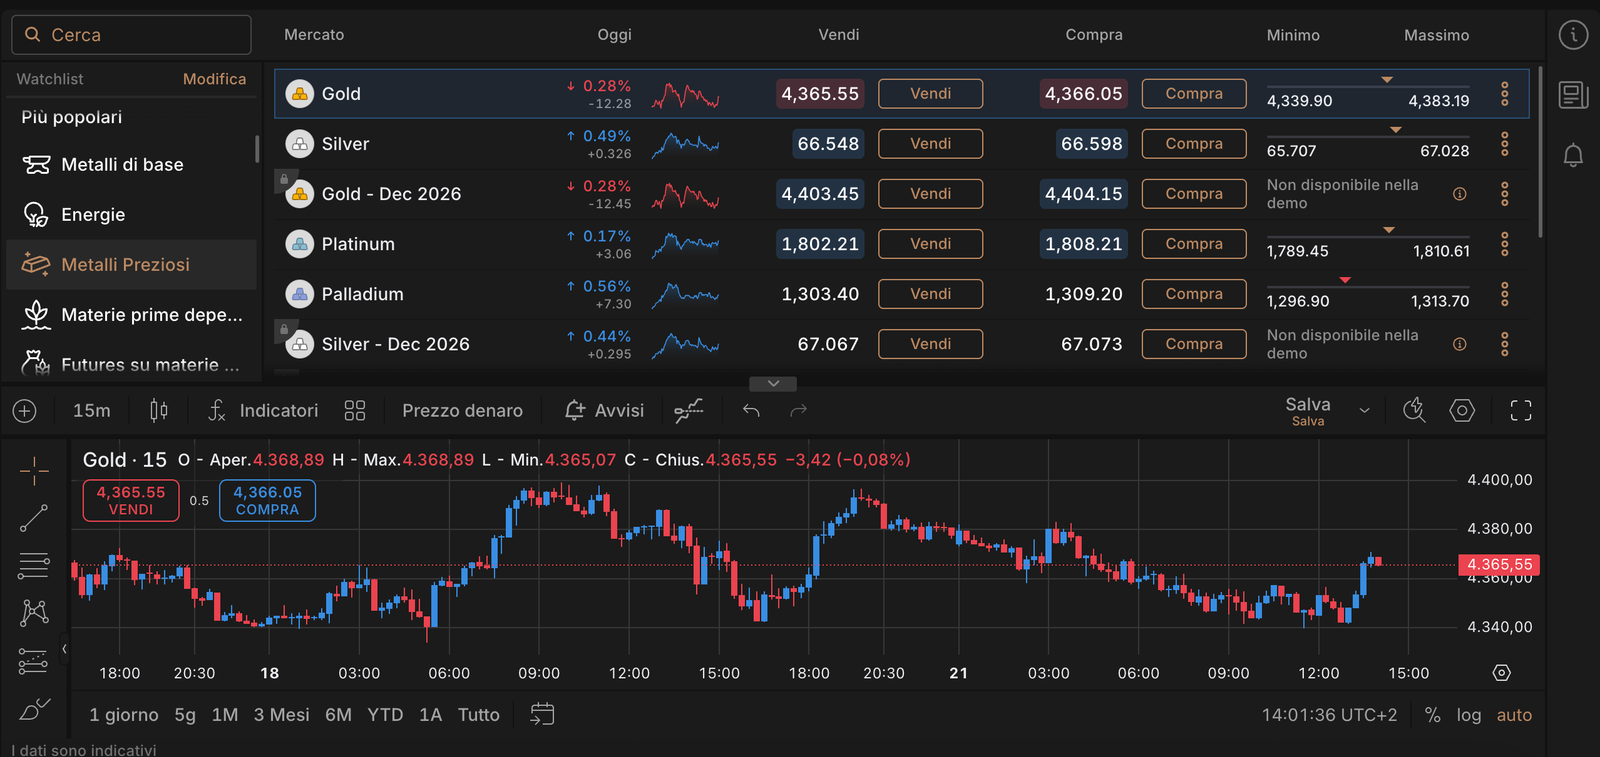Image resolution: width=1600 pixels, height=757 pixels.
Task: Undo the last chart action
Action: tap(751, 411)
